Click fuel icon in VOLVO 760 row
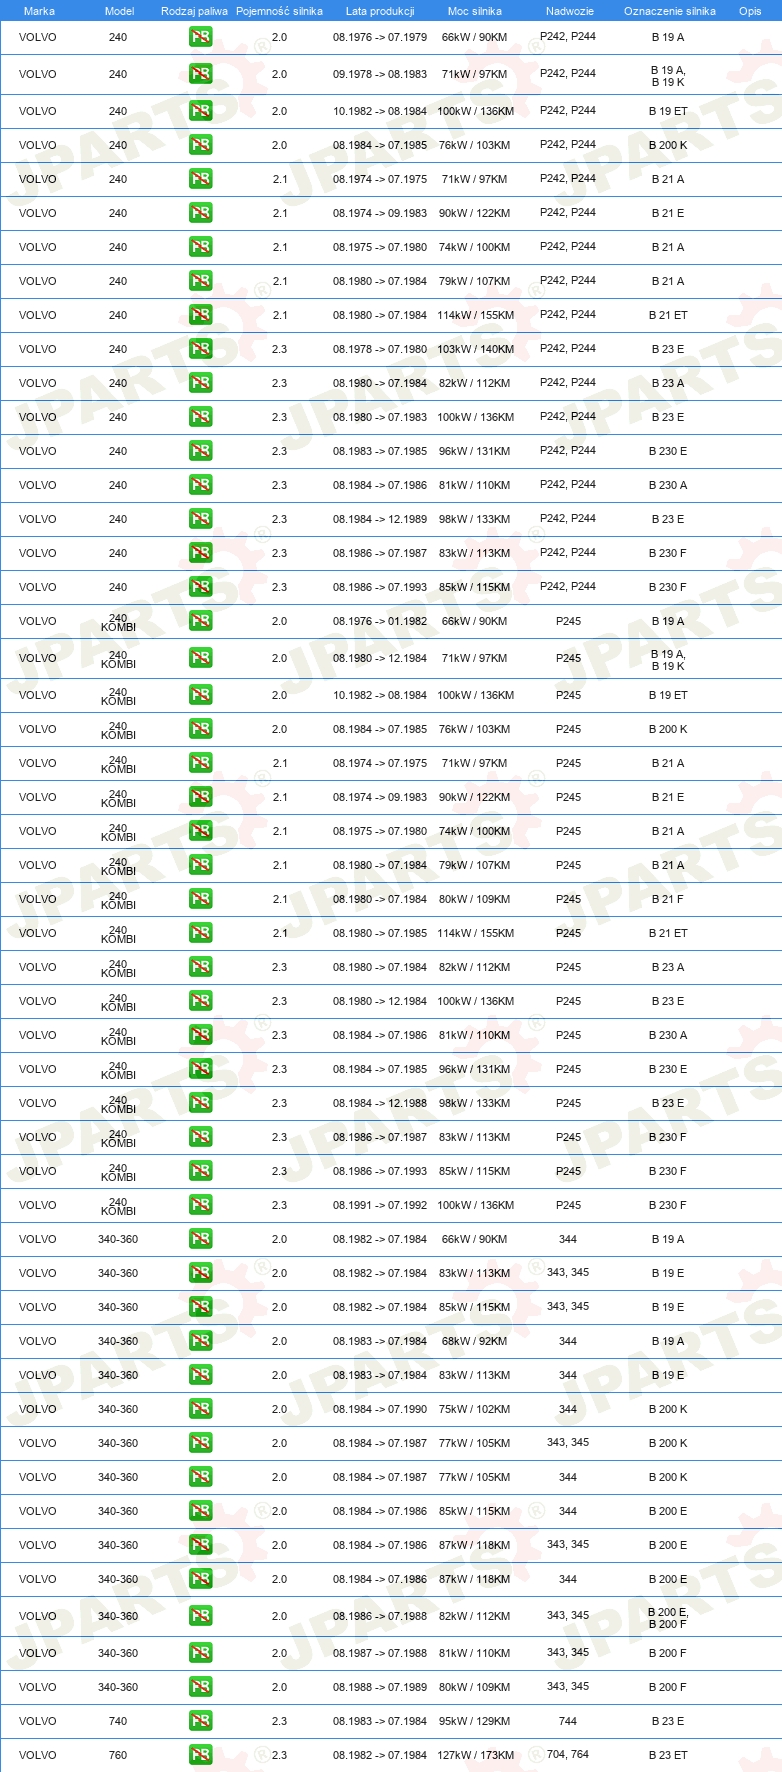The width and height of the screenshot is (782, 1772). click(x=201, y=1755)
